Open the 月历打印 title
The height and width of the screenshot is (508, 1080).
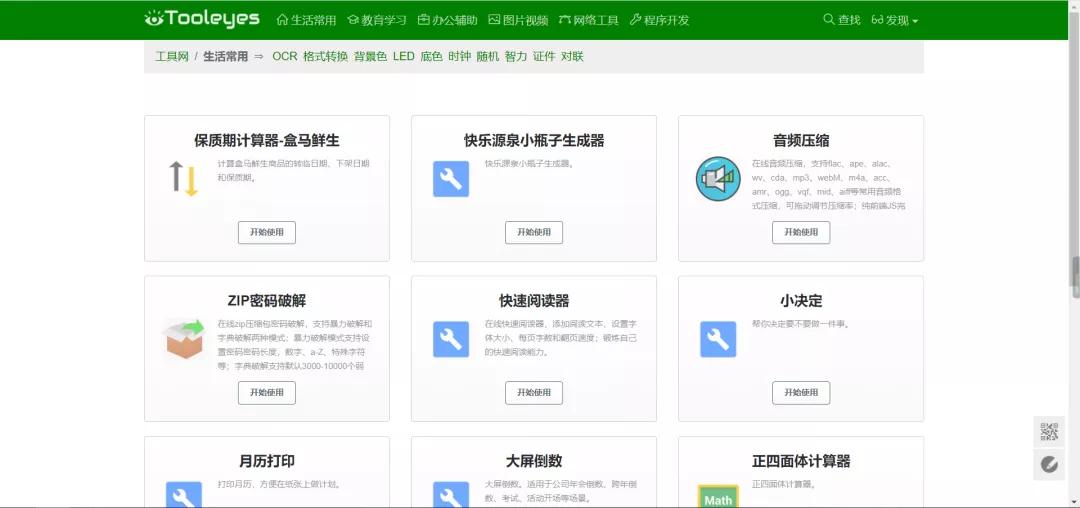click(x=267, y=461)
